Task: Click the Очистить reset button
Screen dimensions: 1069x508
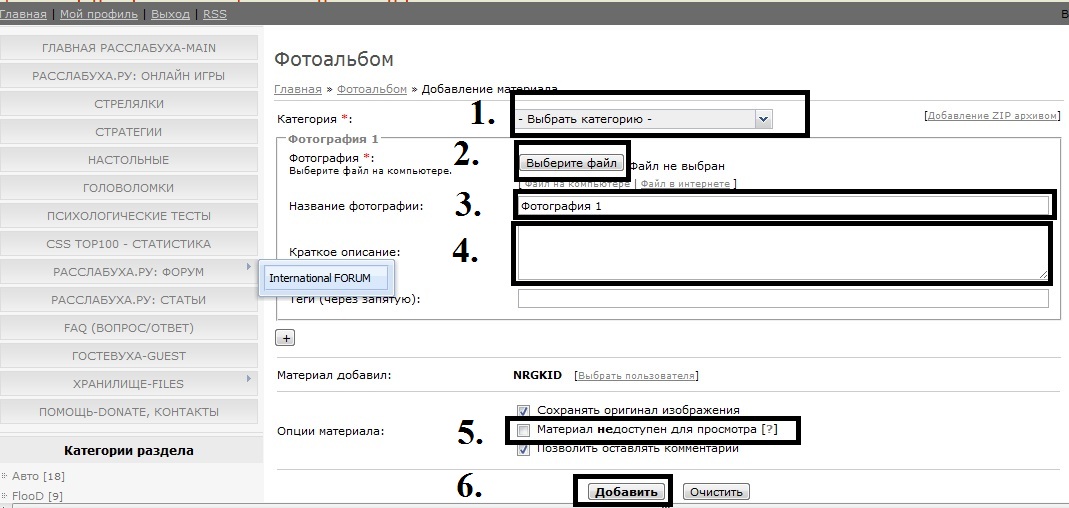Action: (715, 492)
